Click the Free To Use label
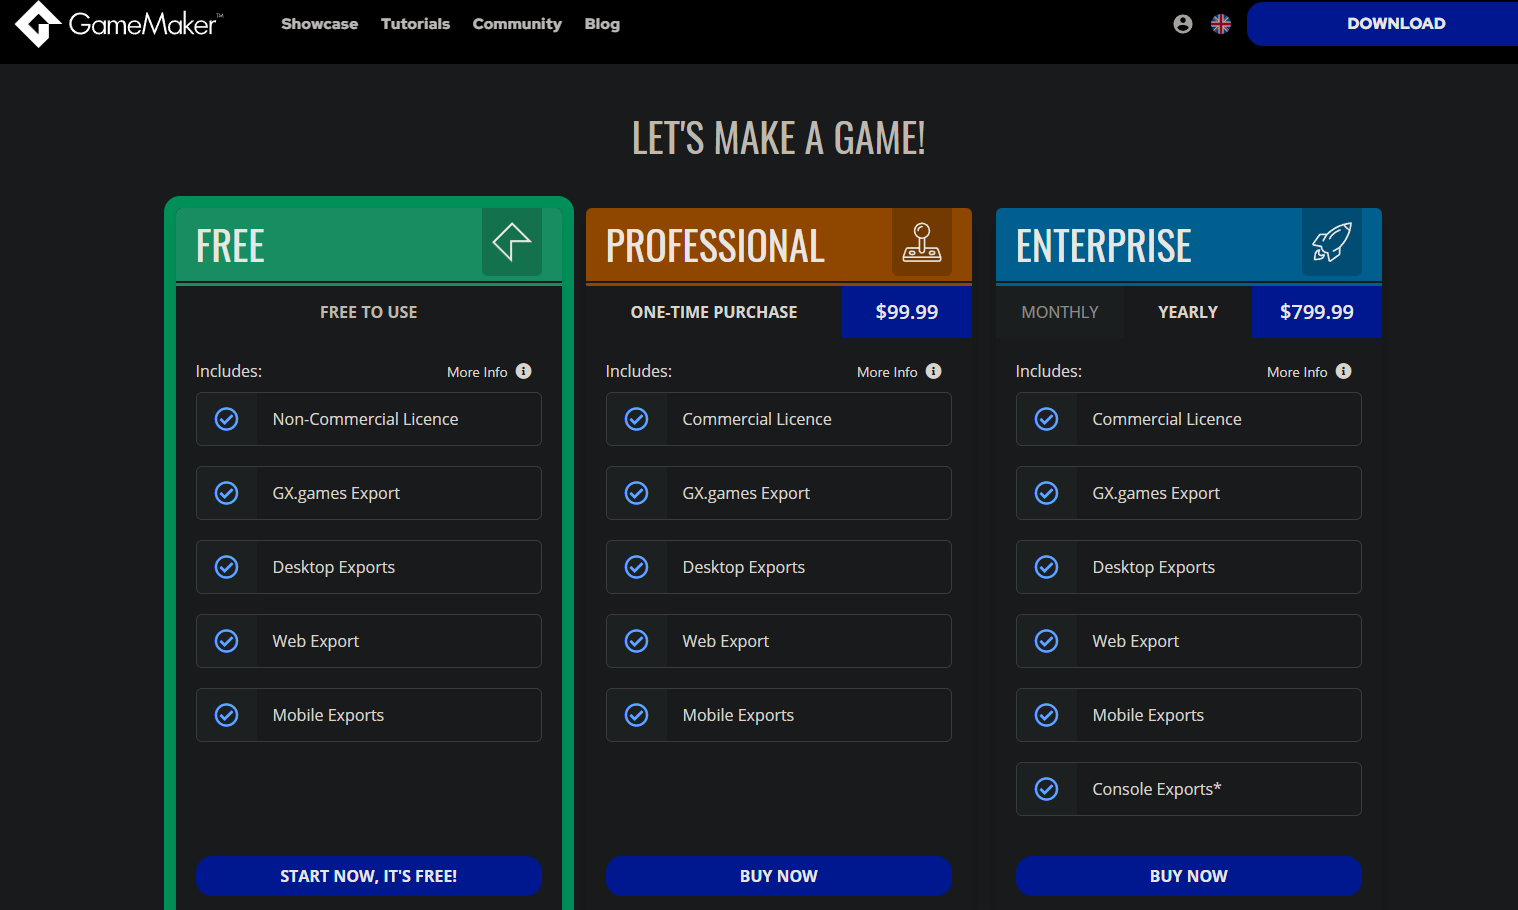This screenshot has height=910, width=1518. click(369, 312)
